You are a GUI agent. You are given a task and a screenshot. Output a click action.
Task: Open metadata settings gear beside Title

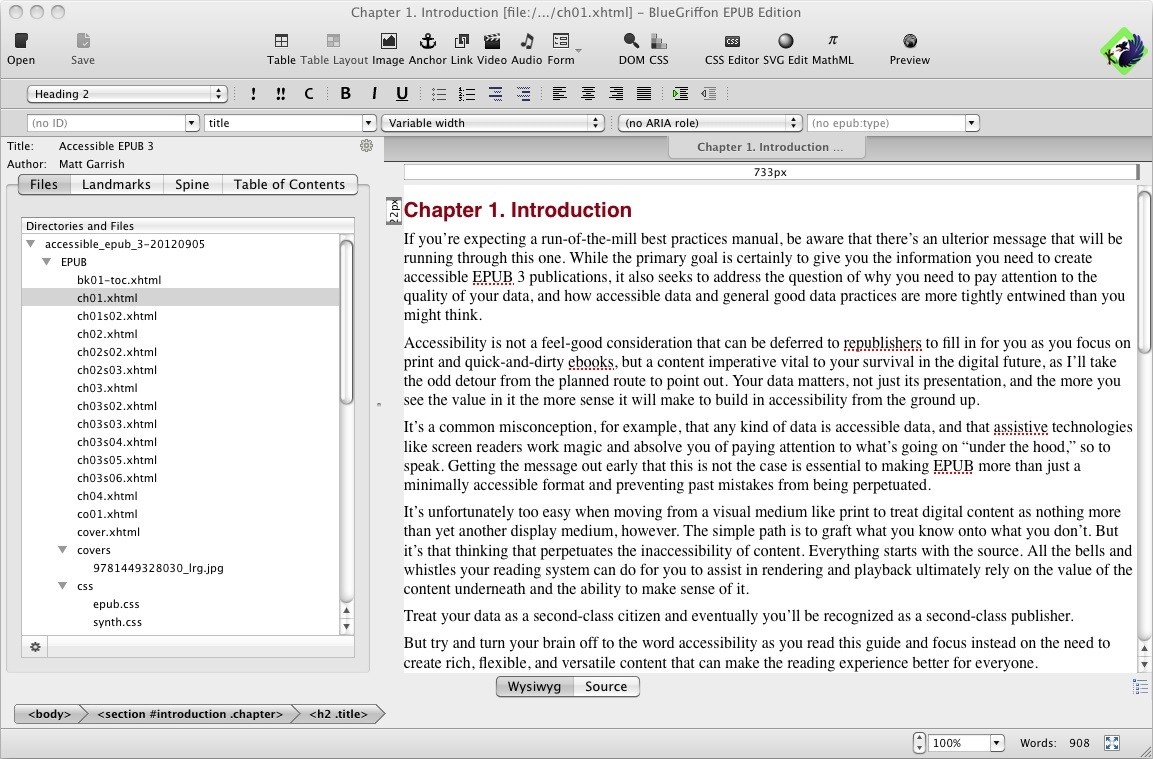point(366,146)
